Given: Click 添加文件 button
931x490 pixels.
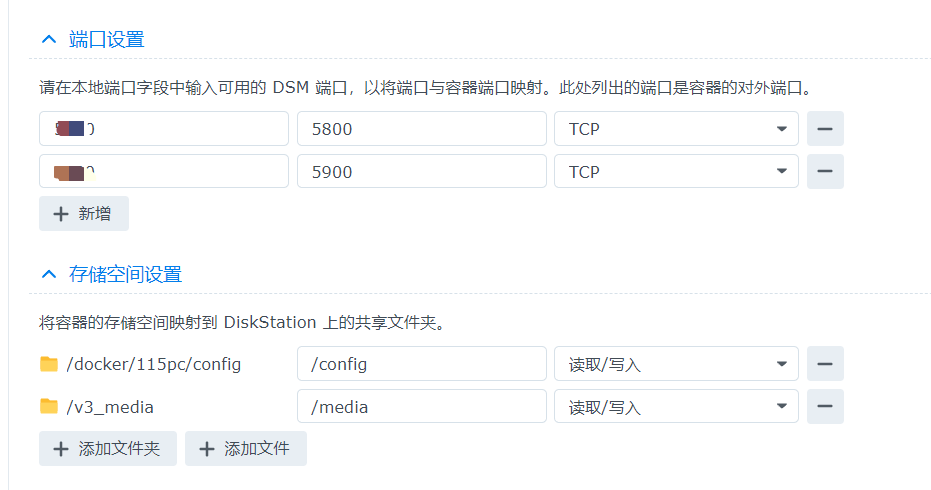Looking at the screenshot, I should pos(246,448).
